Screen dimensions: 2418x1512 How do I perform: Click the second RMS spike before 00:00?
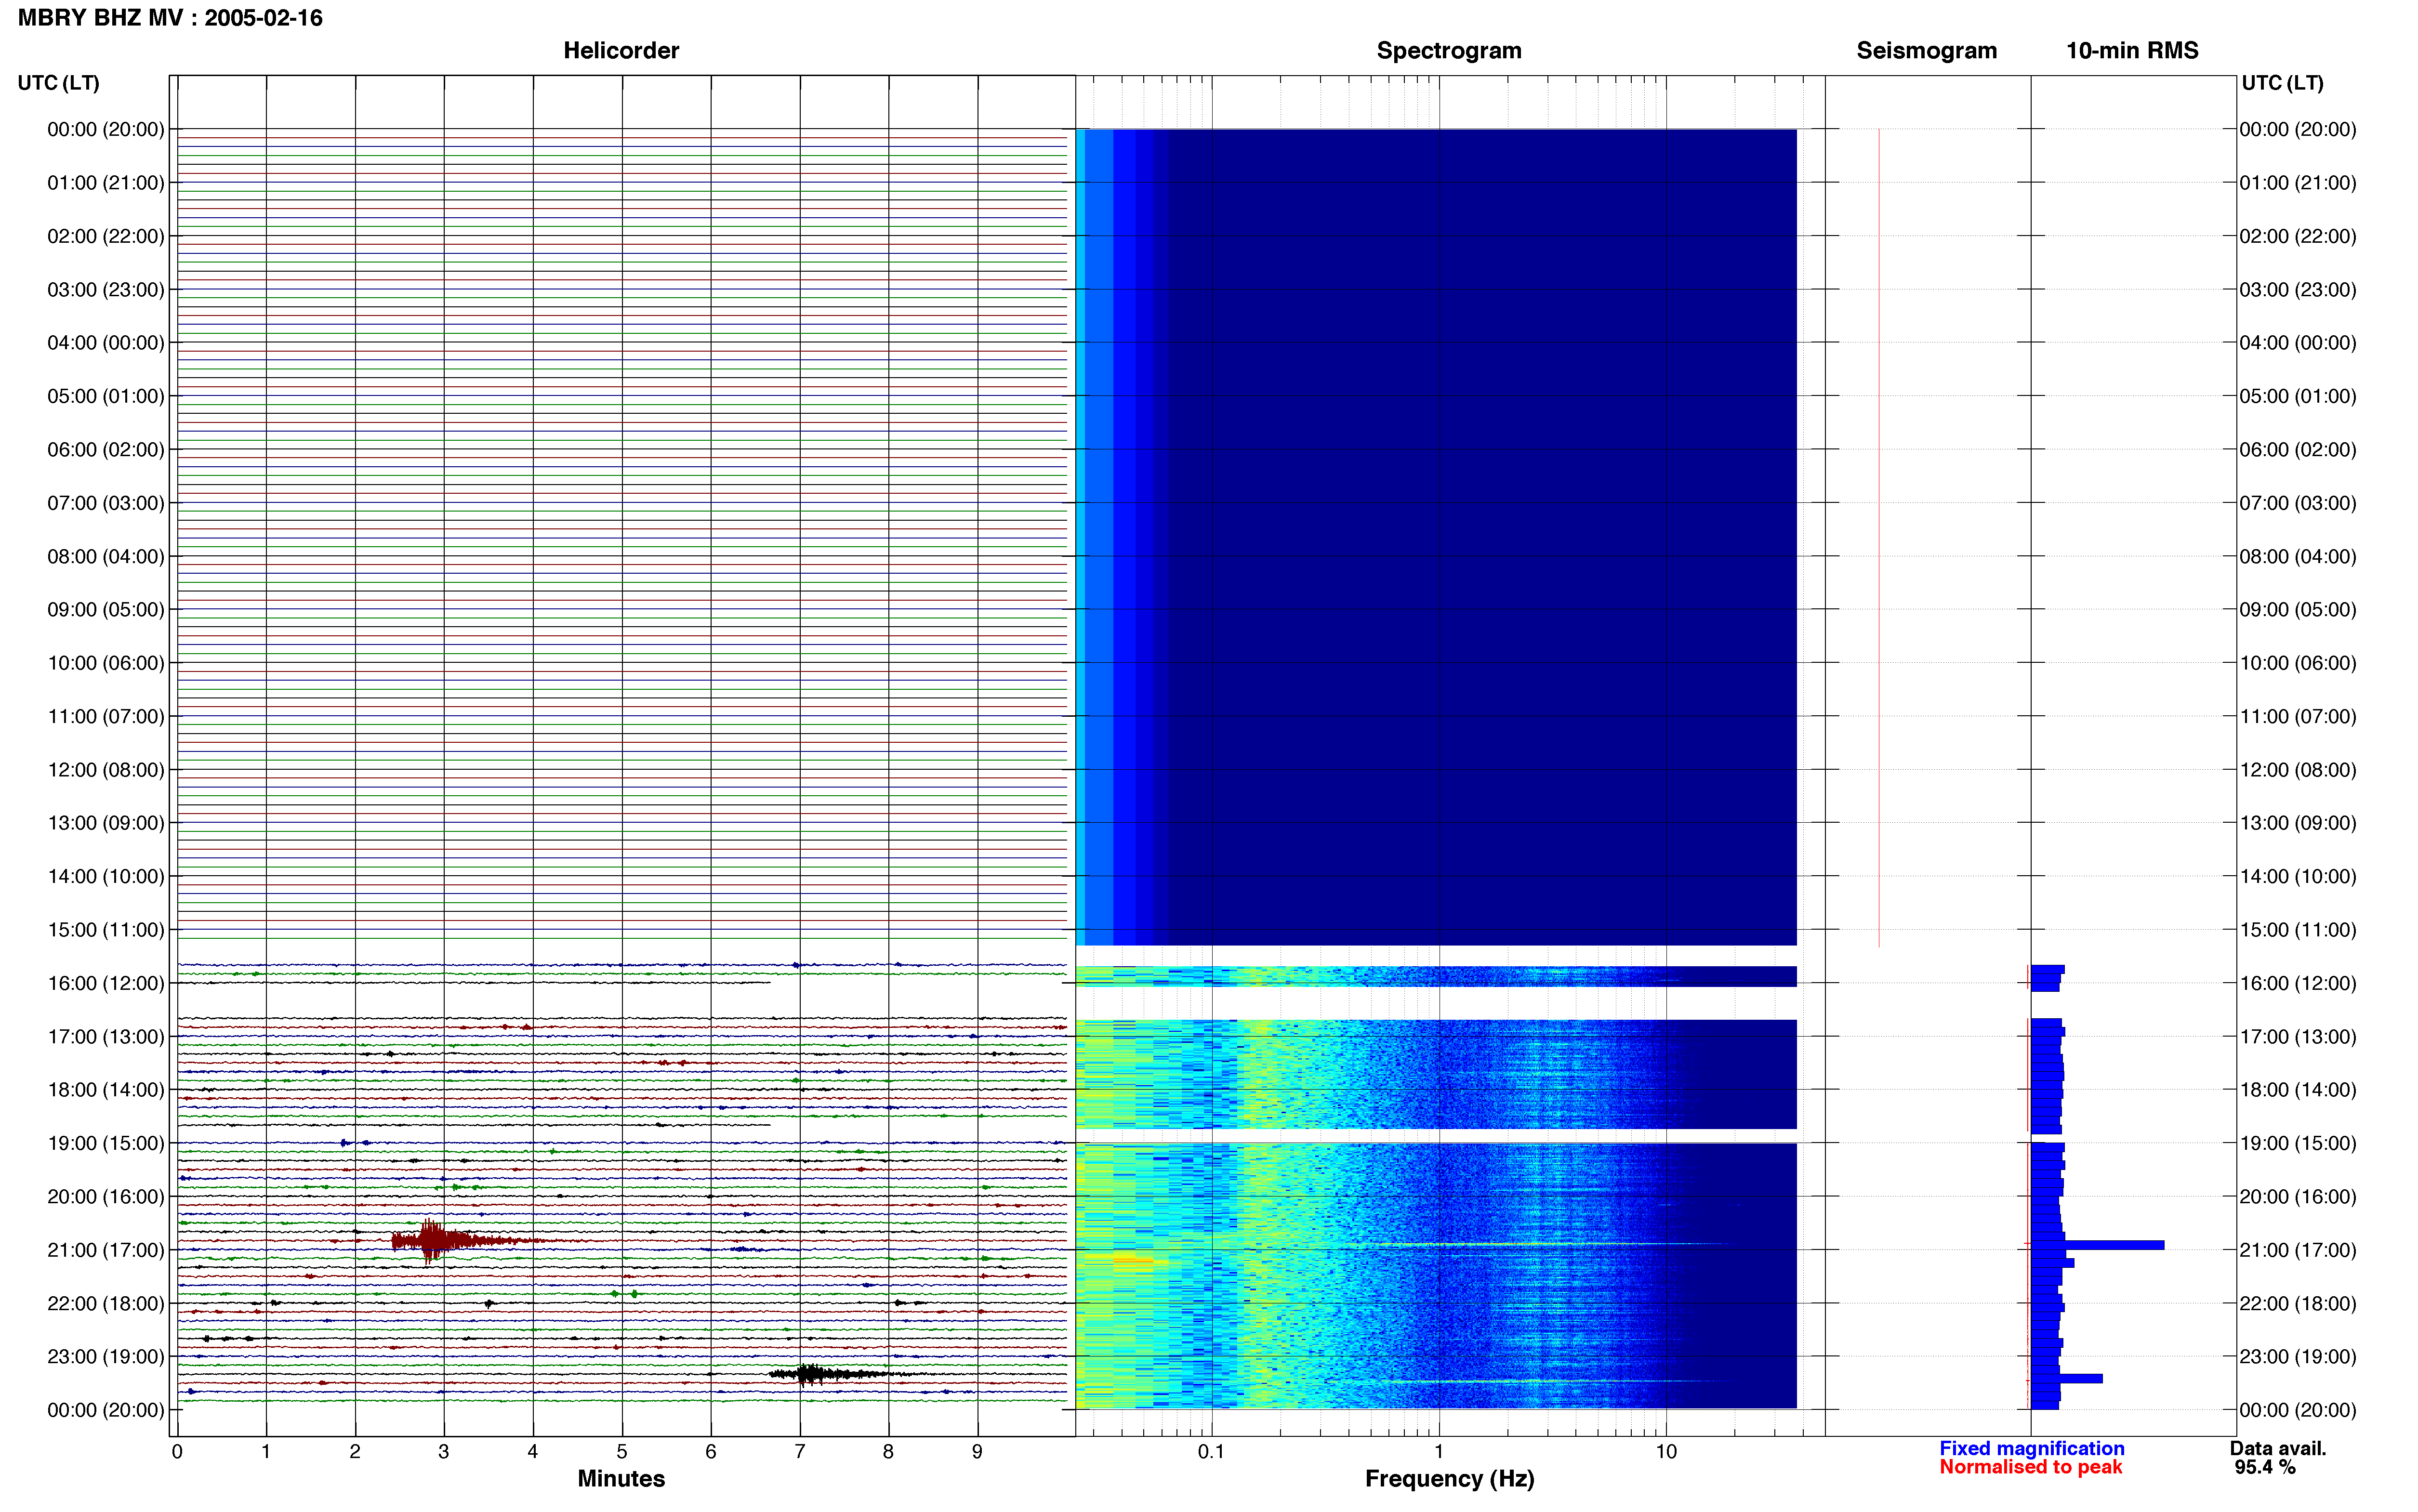coord(2067,1378)
